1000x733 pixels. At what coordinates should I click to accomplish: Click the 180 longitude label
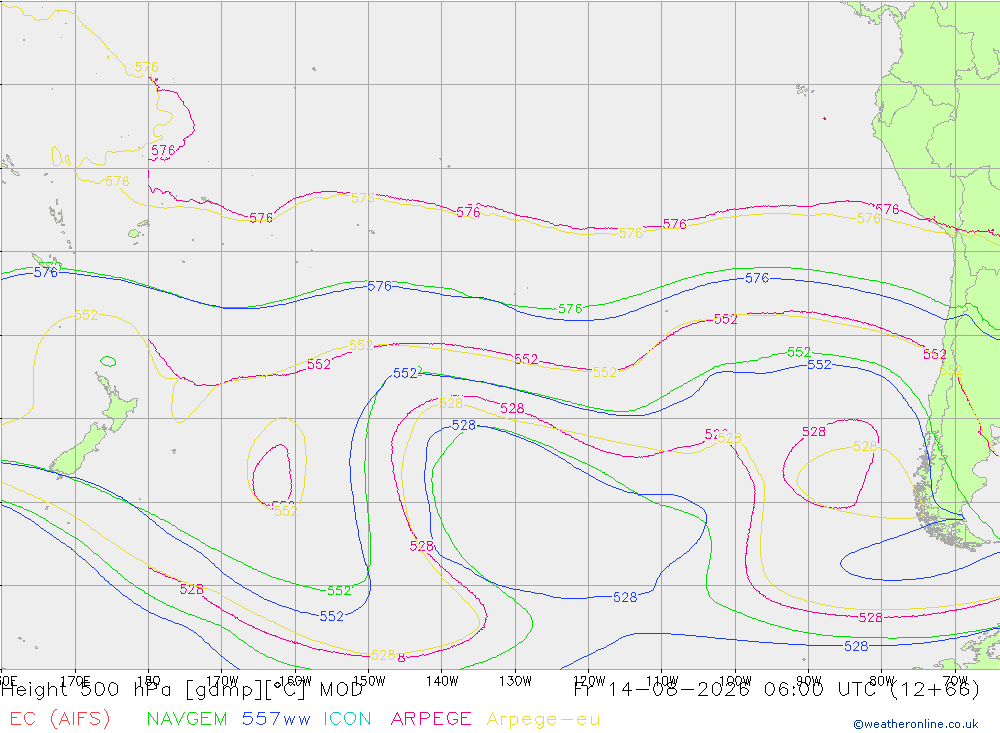coord(149,681)
